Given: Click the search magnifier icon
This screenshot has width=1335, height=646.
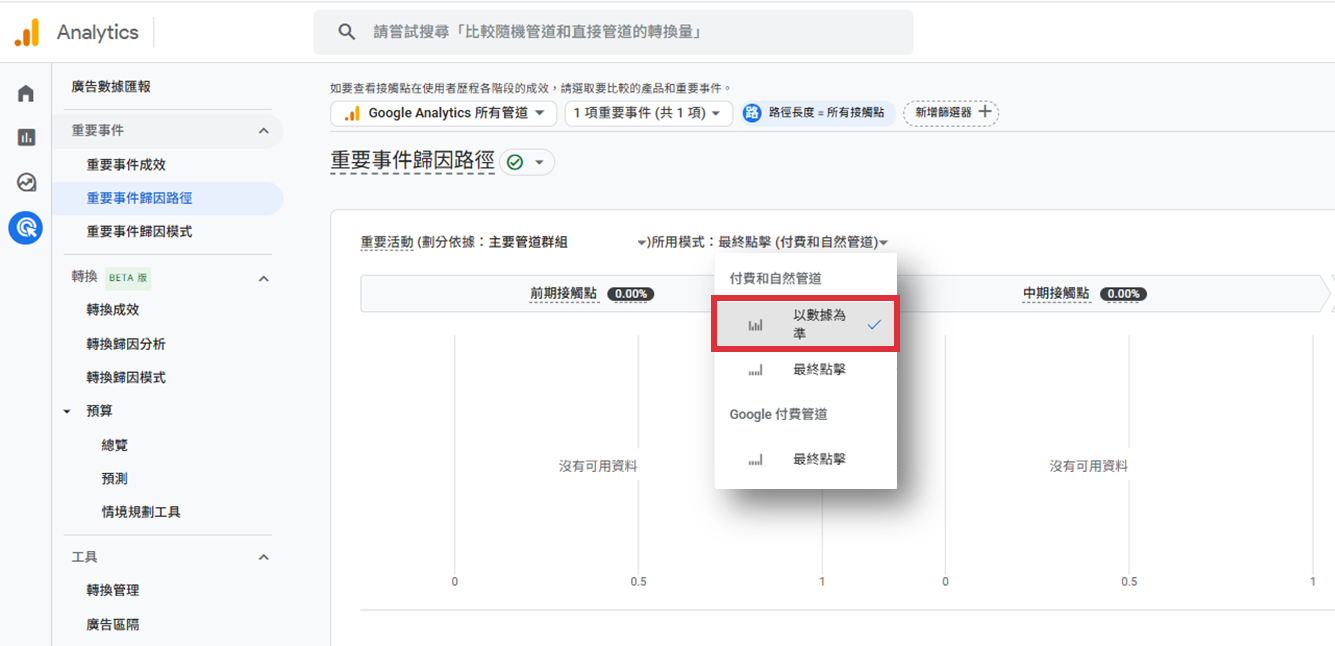Looking at the screenshot, I should [x=347, y=33].
